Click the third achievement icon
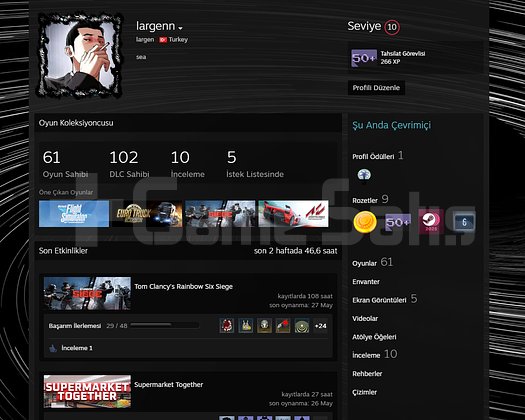The width and height of the screenshot is (525, 420). (264, 326)
